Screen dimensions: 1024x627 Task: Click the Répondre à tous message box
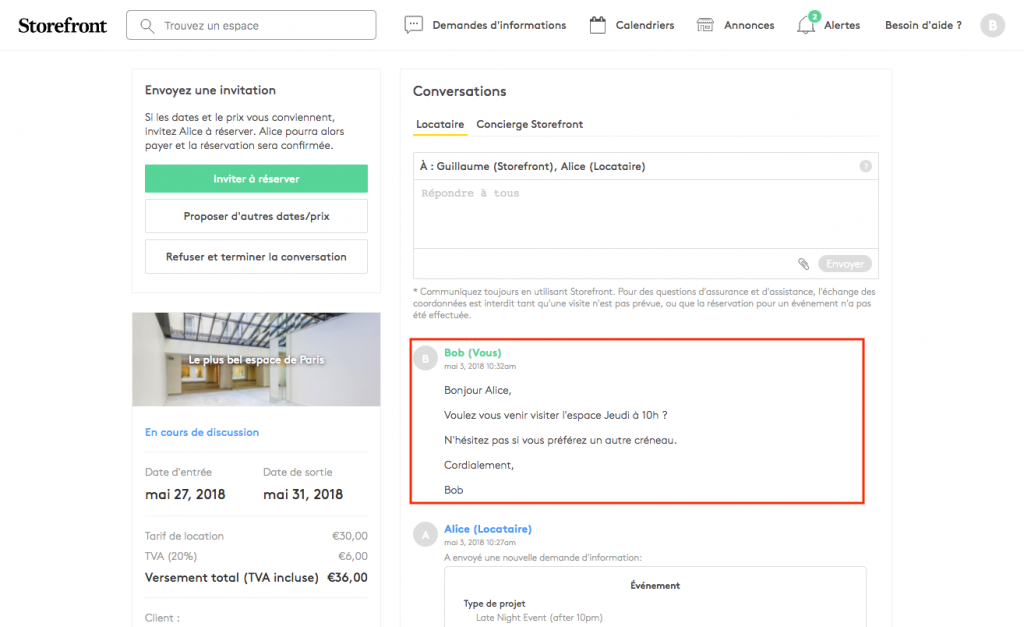coord(645,214)
